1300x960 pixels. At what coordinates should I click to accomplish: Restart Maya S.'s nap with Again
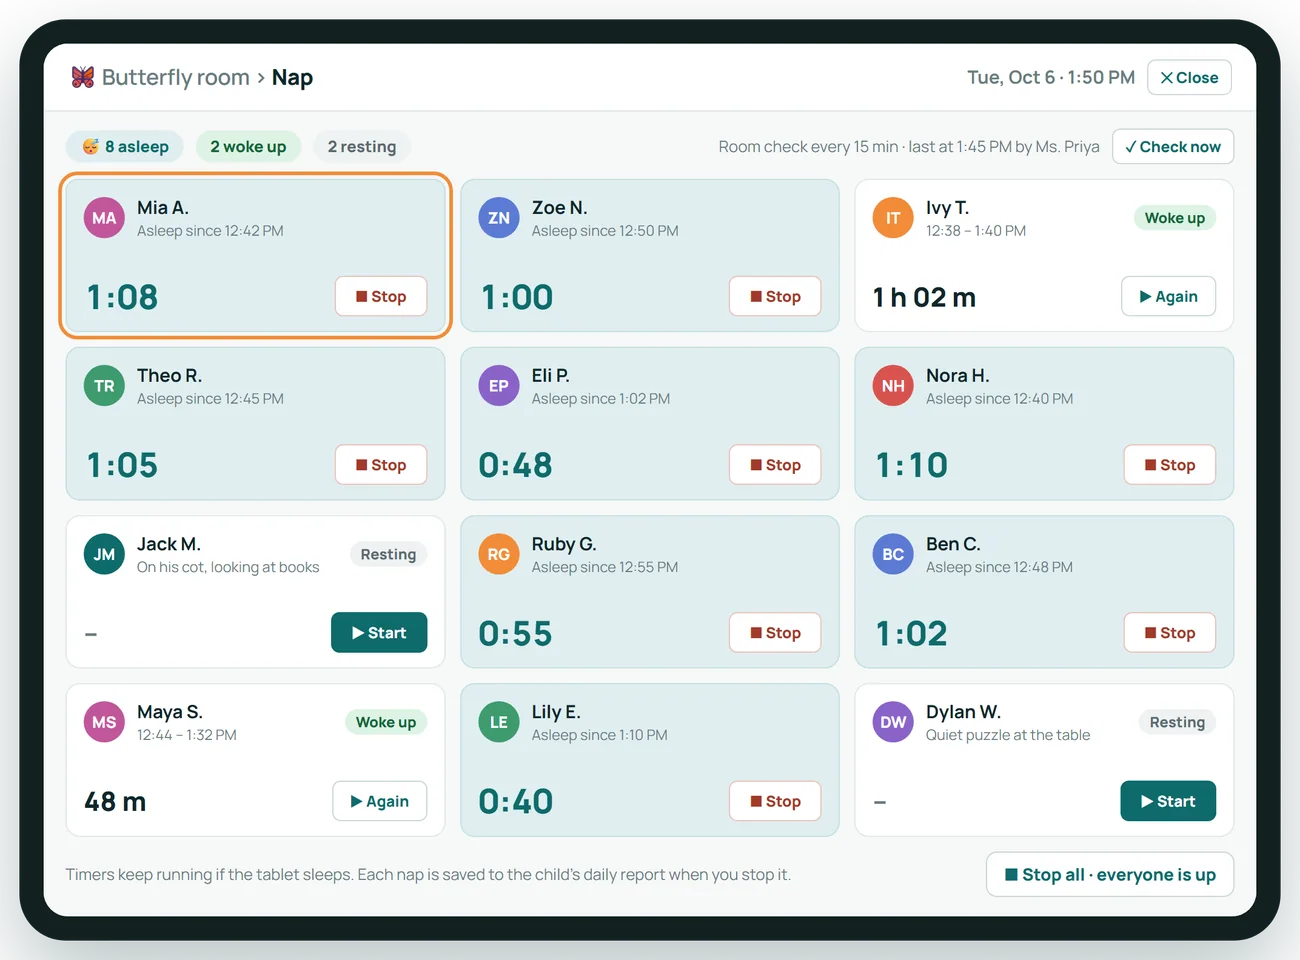(380, 801)
